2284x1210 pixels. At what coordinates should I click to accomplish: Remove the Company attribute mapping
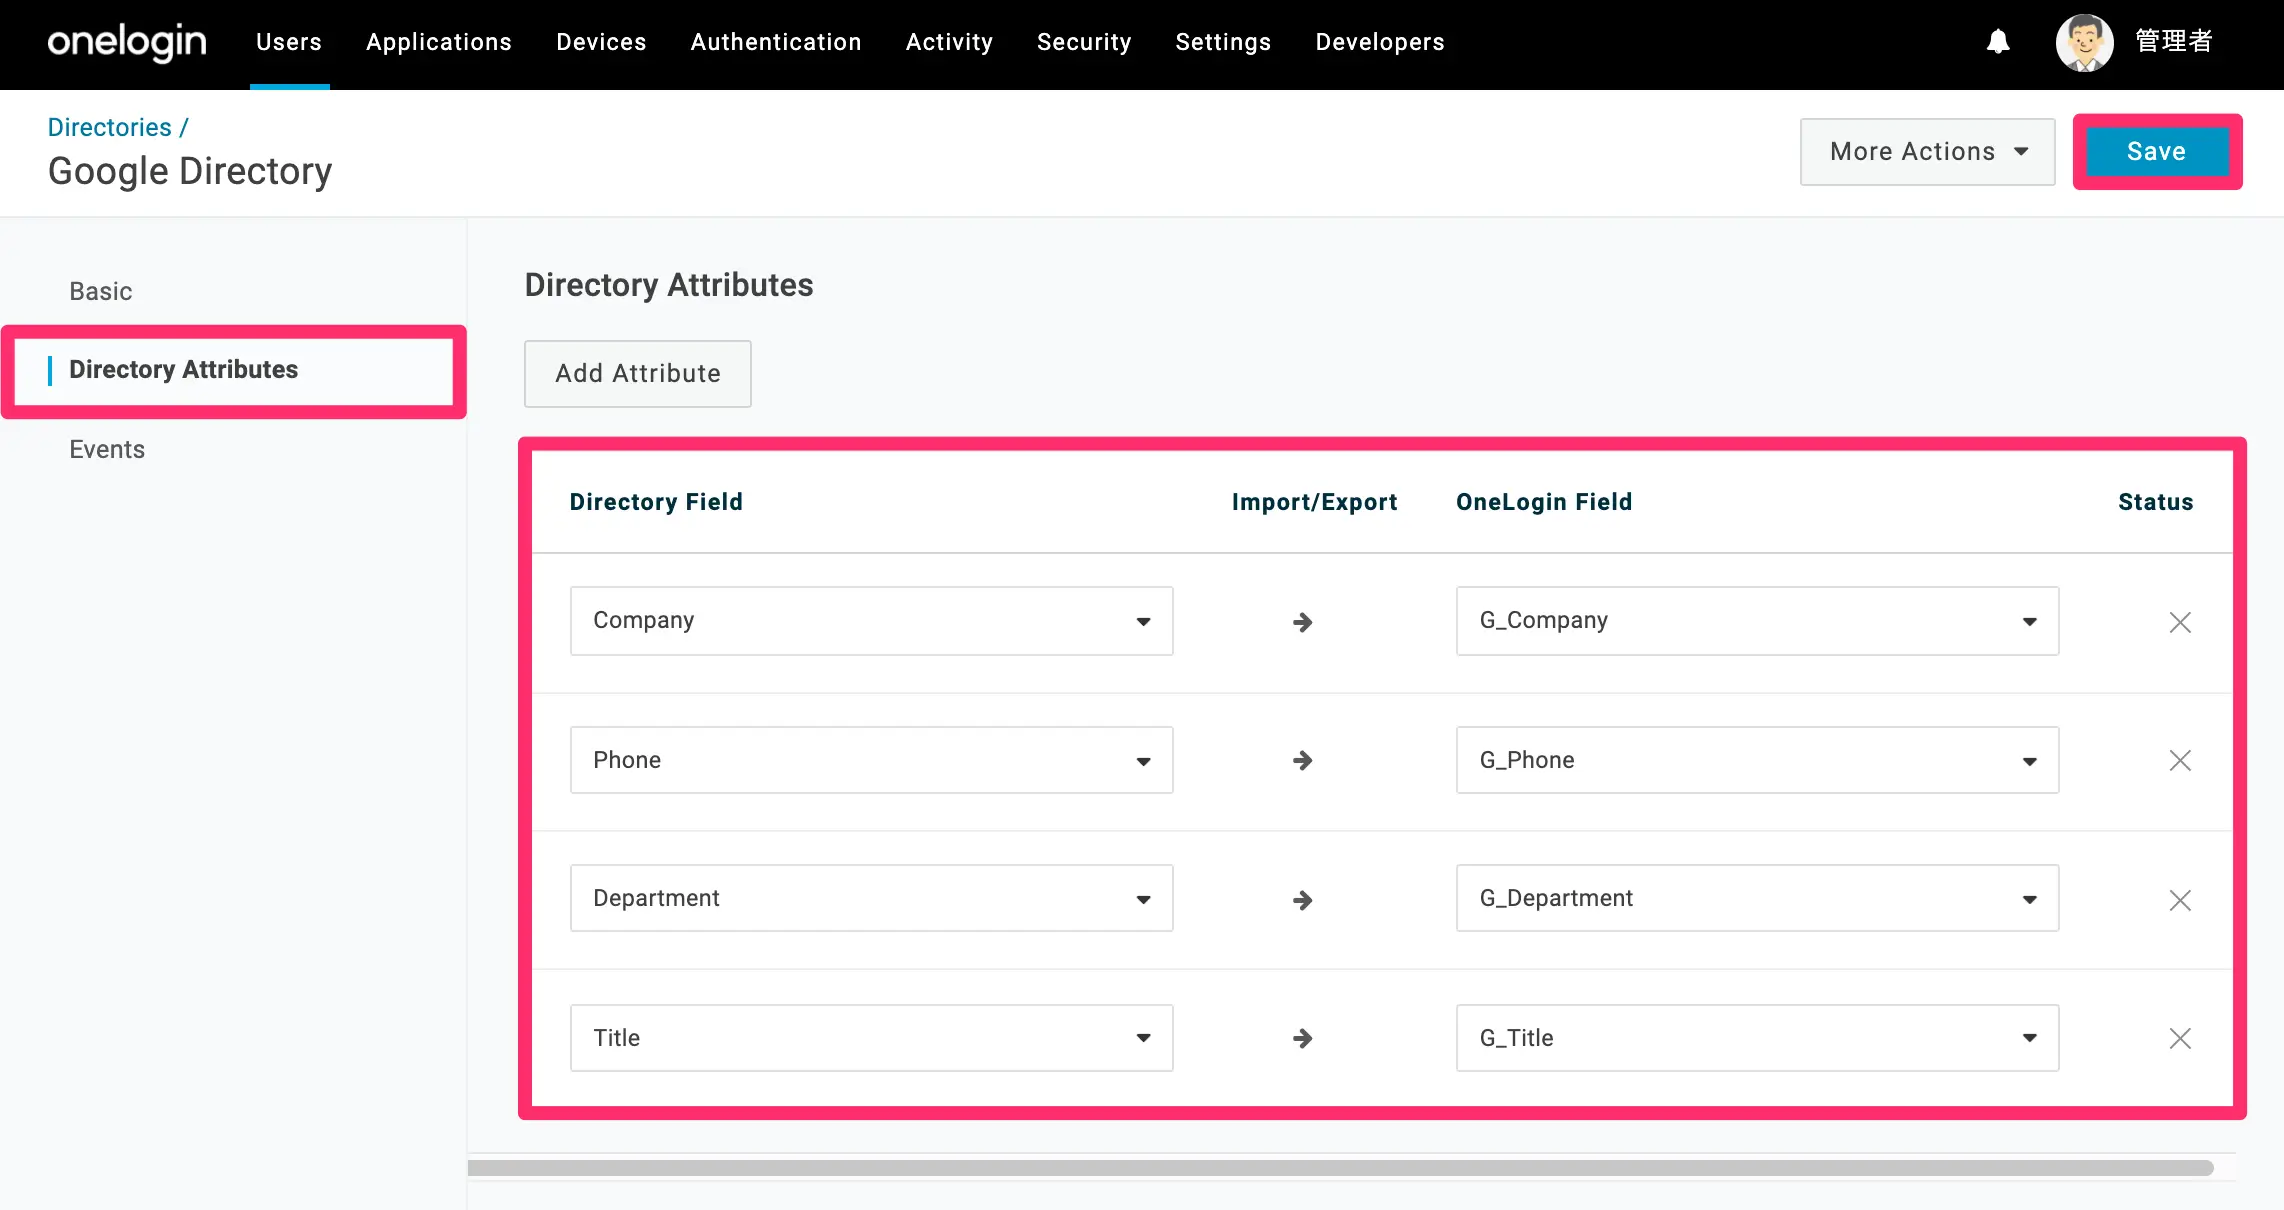coord(2180,622)
